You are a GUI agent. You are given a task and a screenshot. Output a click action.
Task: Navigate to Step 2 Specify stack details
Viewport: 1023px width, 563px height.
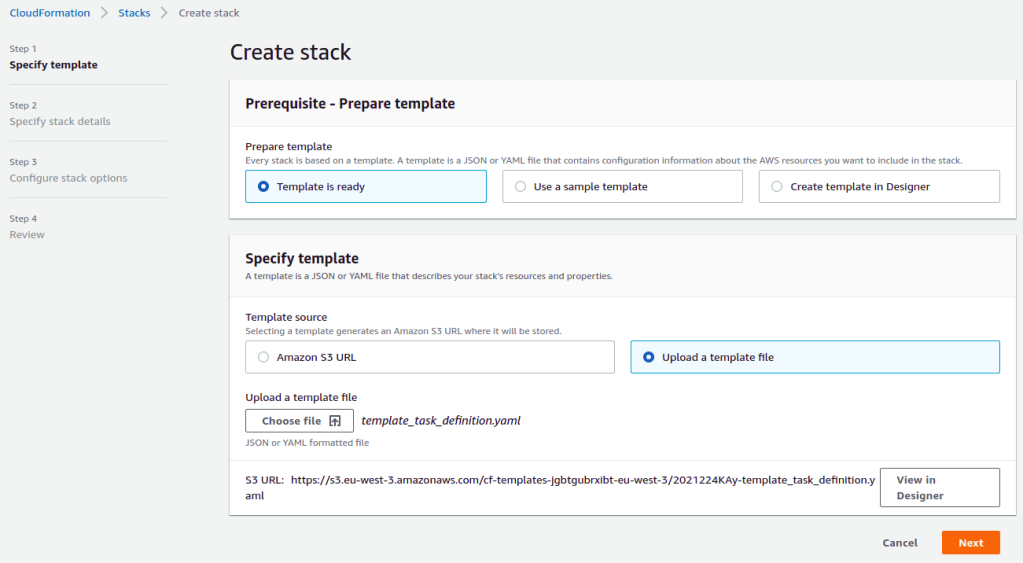click(x=60, y=122)
